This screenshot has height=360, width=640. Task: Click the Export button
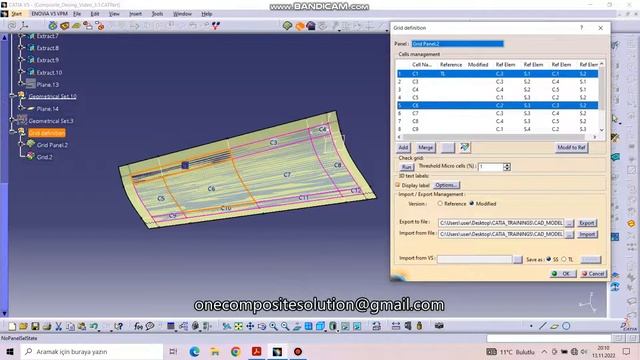[x=587, y=223]
